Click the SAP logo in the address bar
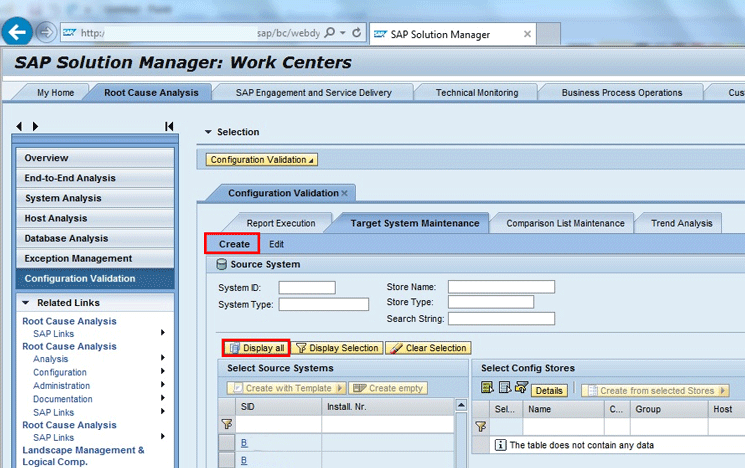The image size is (745, 468). click(69, 32)
